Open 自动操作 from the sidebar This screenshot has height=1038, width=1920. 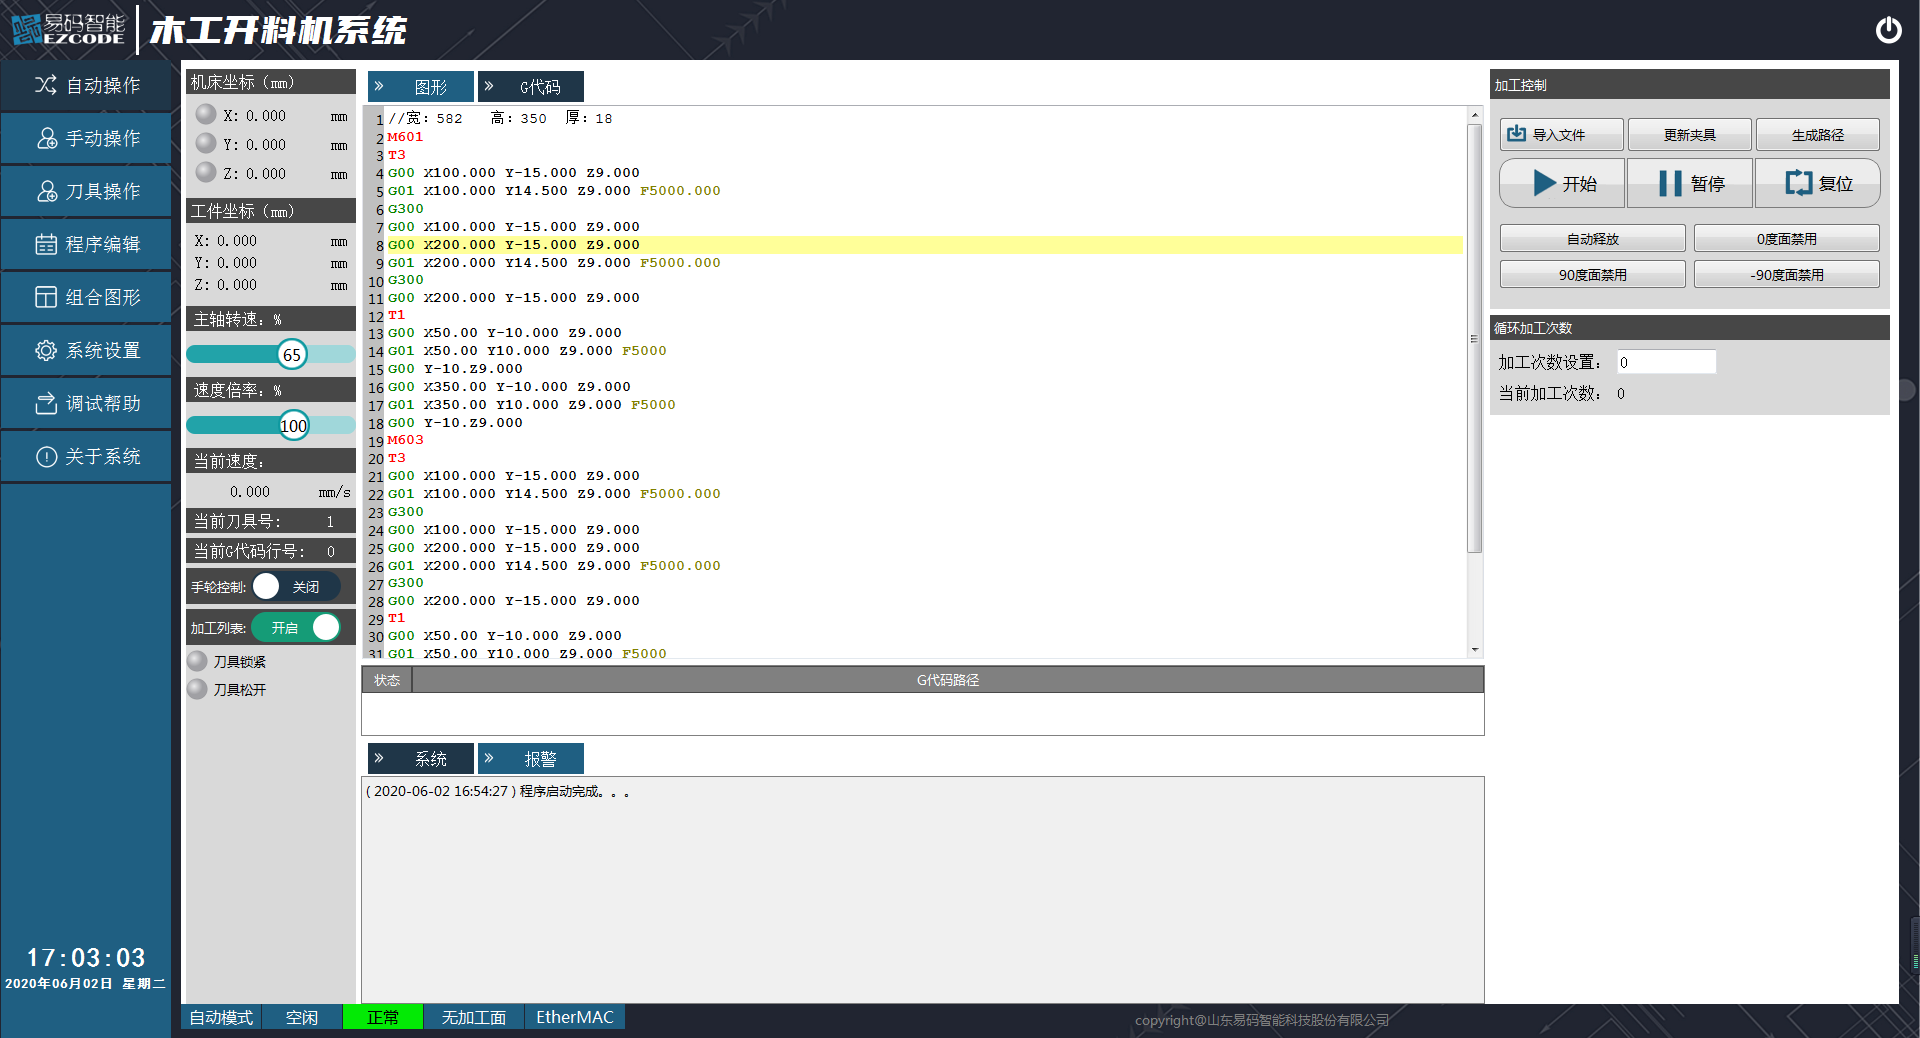[87, 85]
